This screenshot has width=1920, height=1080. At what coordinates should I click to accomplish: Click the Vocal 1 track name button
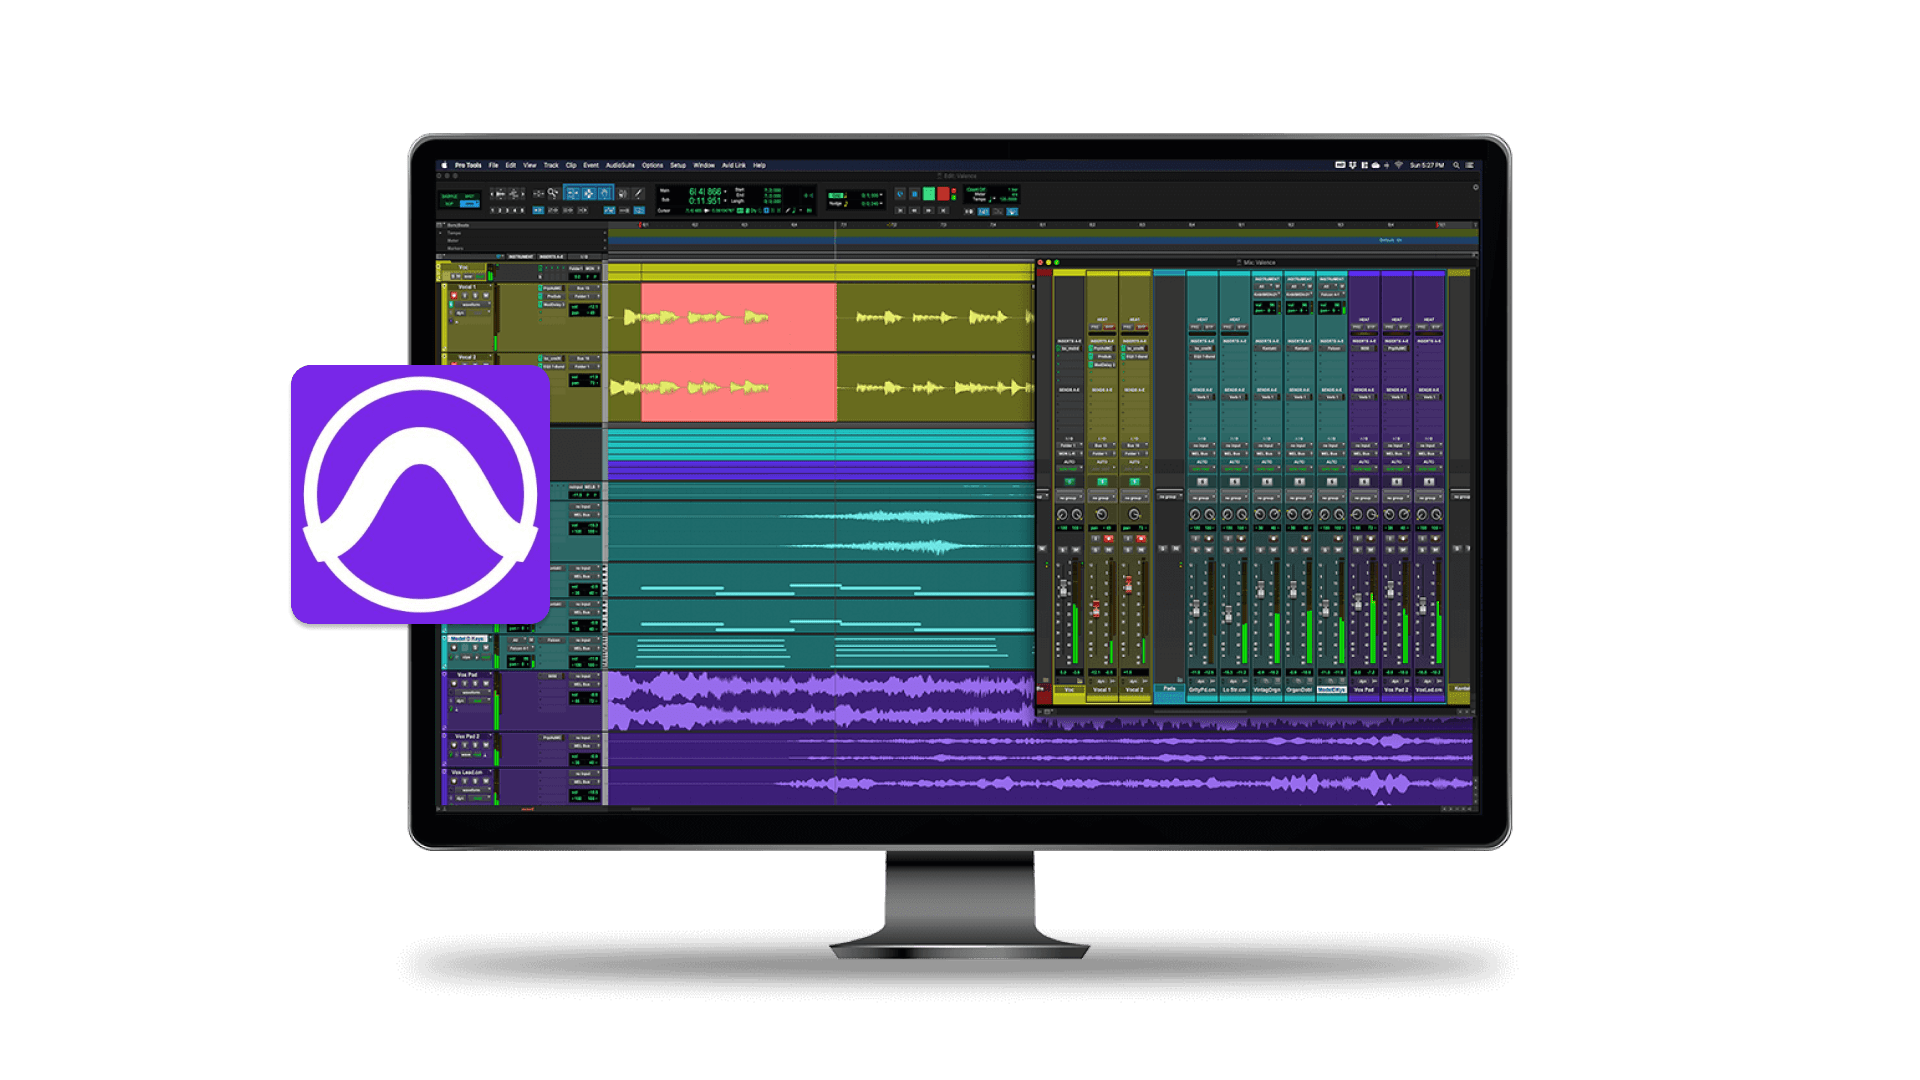(x=467, y=287)
